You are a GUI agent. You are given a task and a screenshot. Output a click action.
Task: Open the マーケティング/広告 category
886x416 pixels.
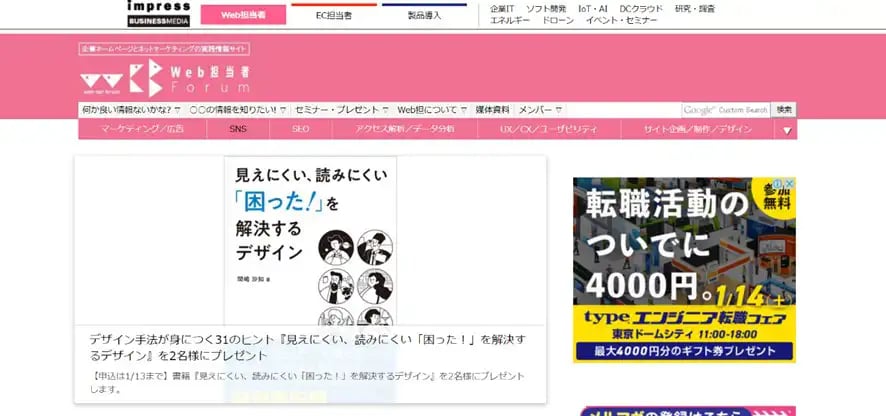[142, 129]
